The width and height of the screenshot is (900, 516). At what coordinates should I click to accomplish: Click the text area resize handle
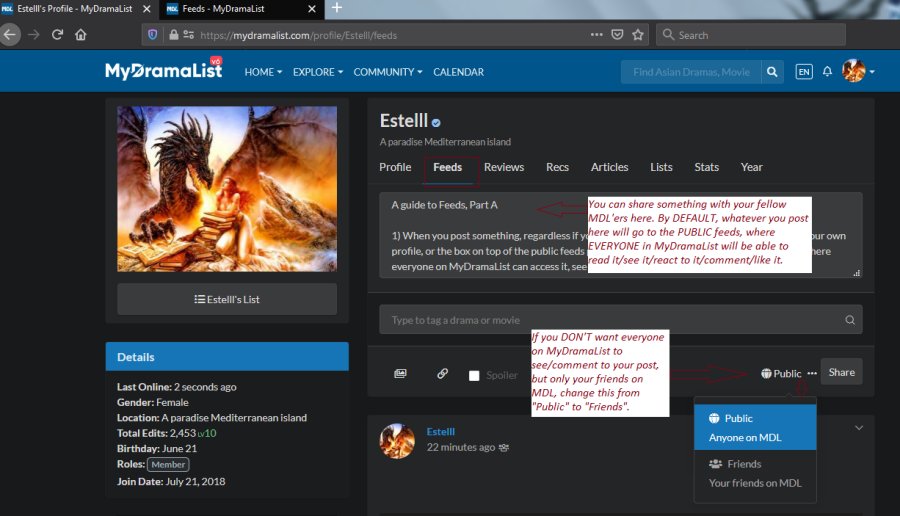(x=856, y=273)
